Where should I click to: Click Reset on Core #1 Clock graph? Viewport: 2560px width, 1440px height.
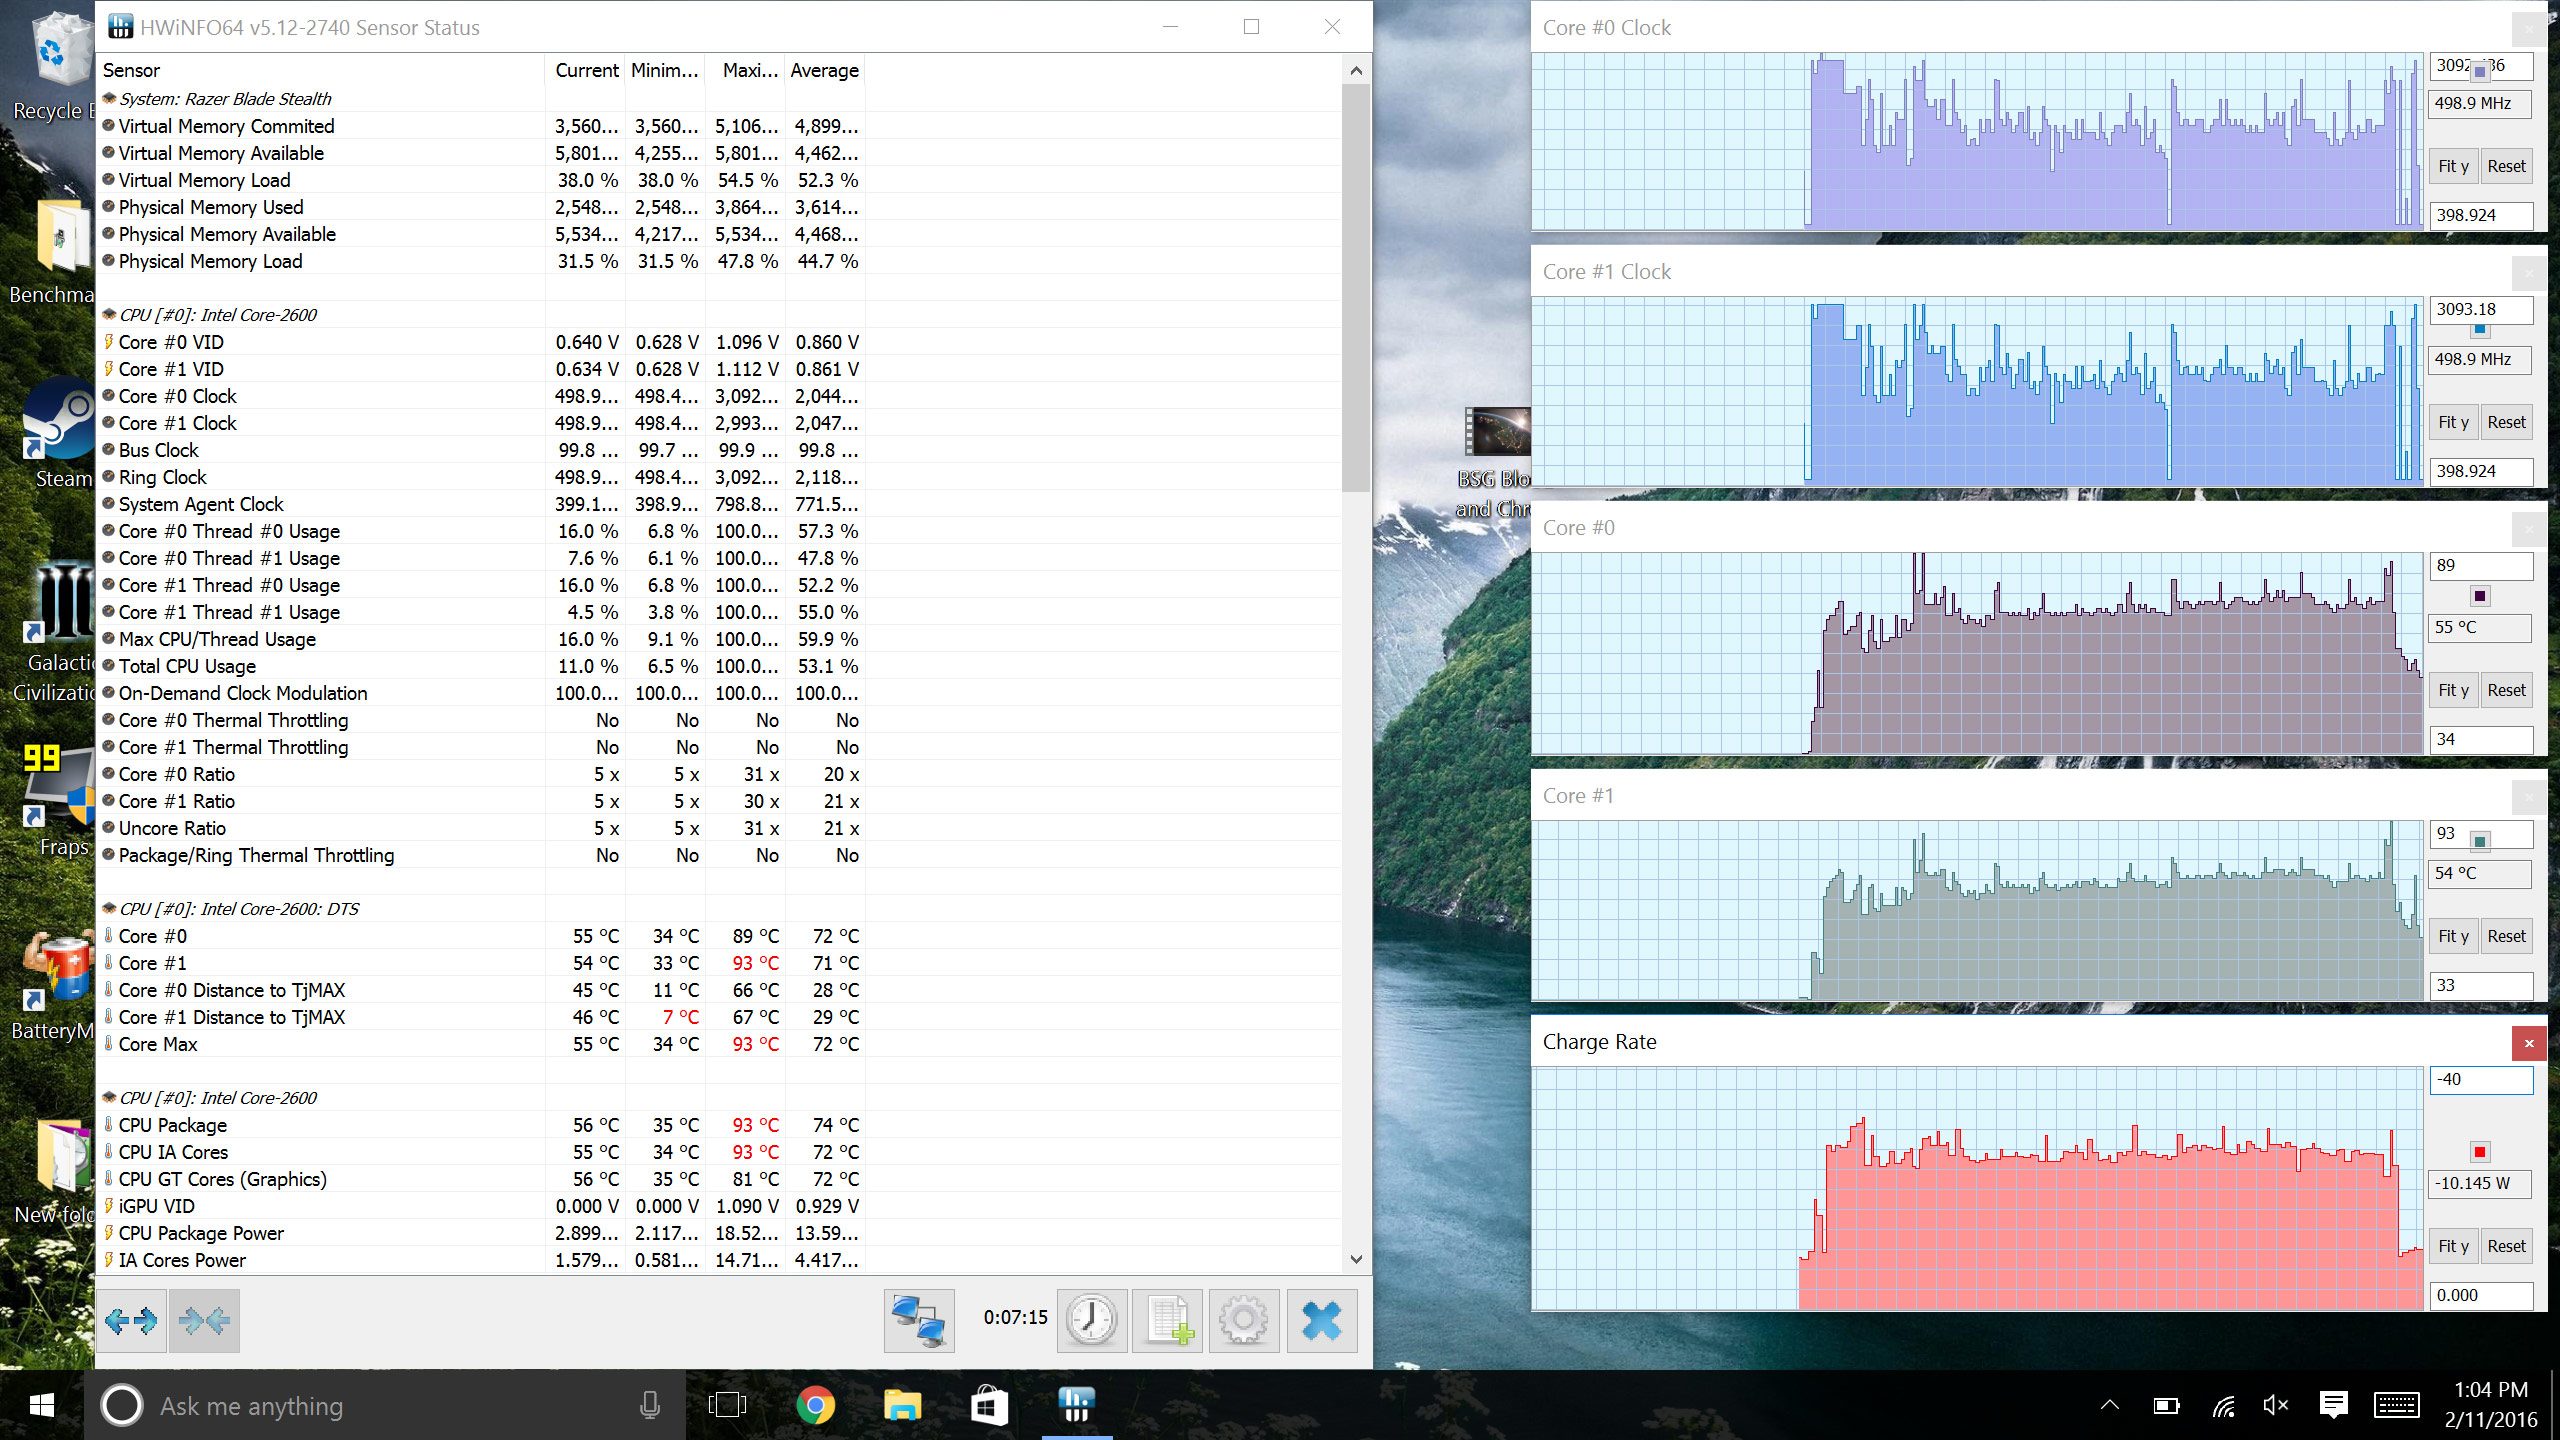coord(2506,422)
